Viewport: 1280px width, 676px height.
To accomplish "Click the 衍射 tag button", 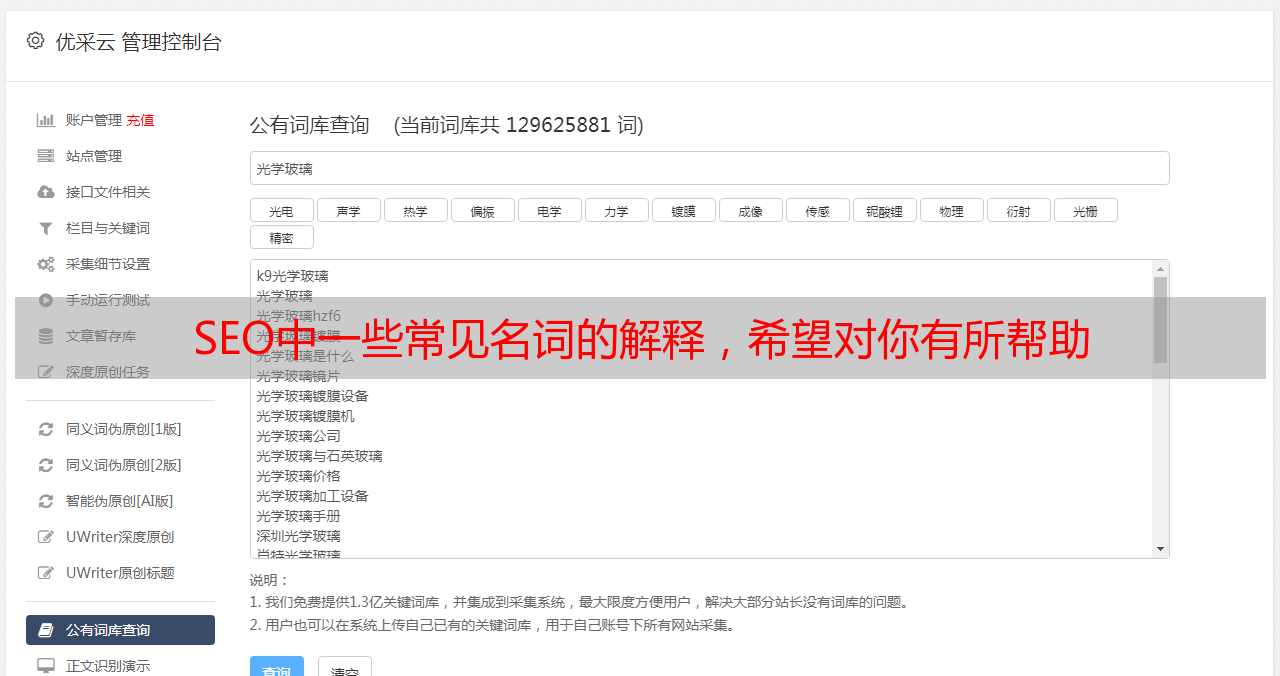I will click(x=1018, y=210).
